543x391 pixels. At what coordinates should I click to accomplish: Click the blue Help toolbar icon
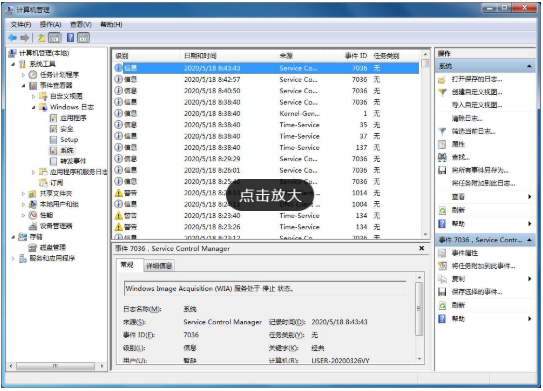tap(70, 37)
